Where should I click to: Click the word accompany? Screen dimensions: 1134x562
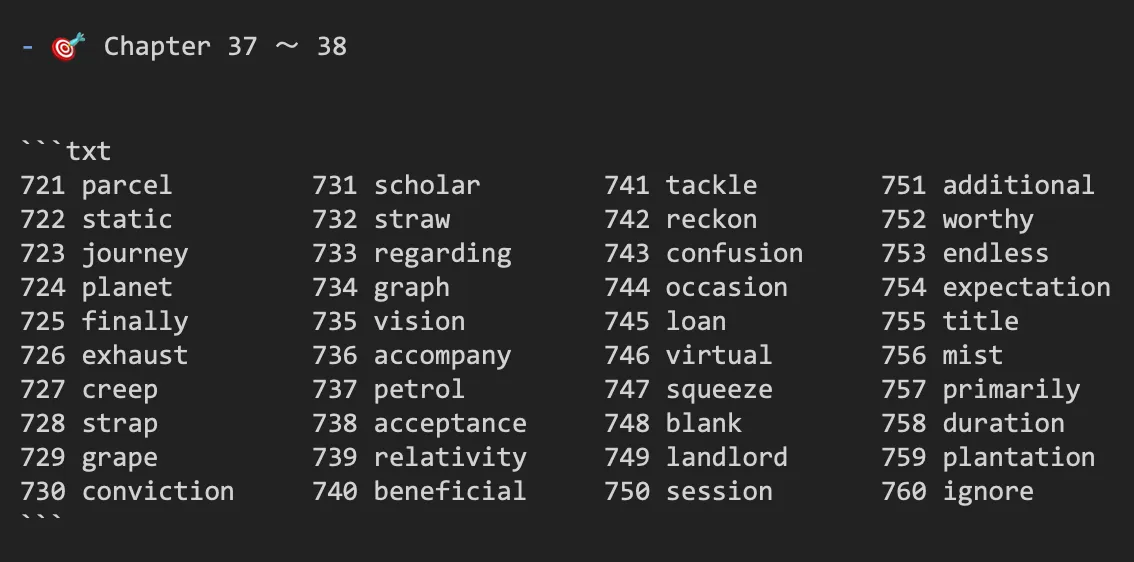(443, 356)
